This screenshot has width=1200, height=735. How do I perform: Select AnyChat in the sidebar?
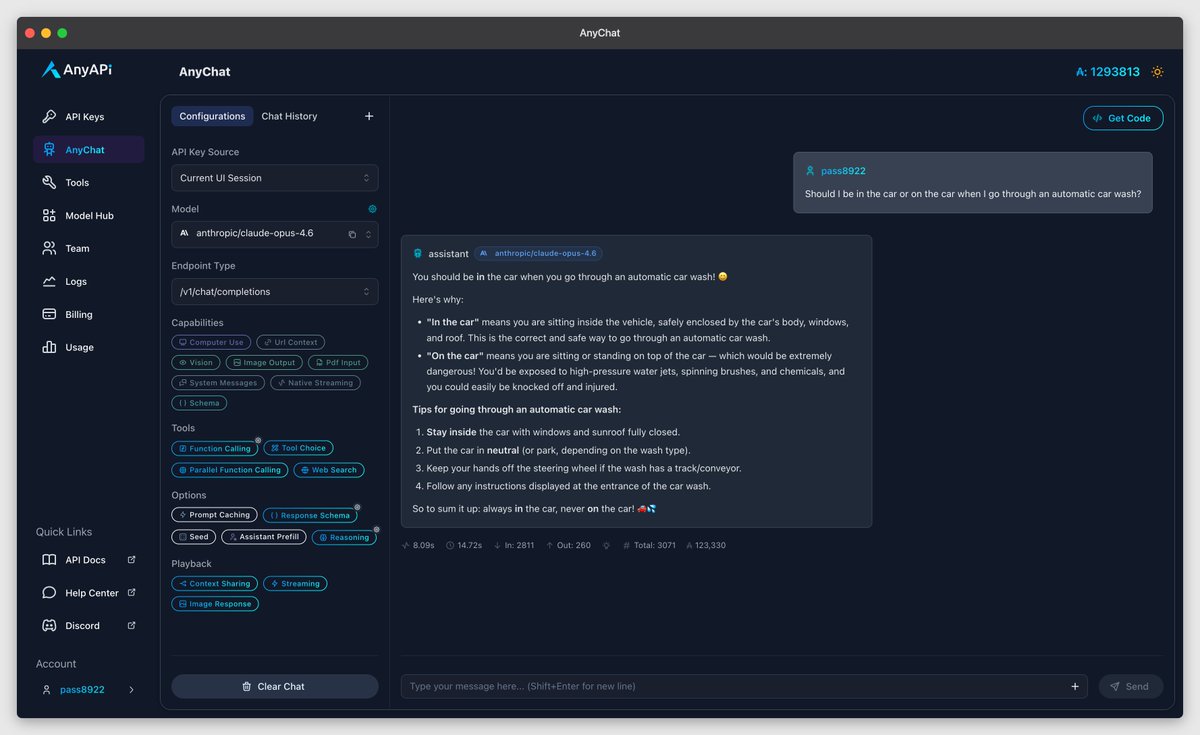(89, 150)
